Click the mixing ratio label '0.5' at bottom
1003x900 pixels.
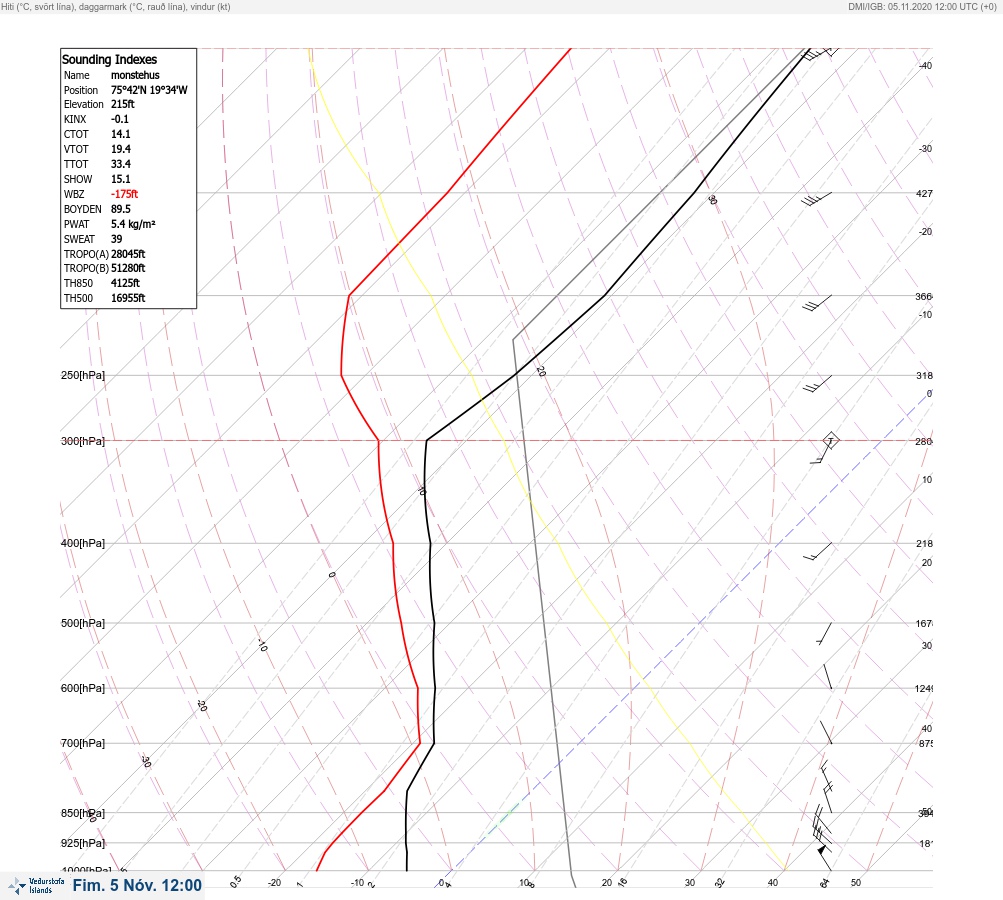point(236,881)
